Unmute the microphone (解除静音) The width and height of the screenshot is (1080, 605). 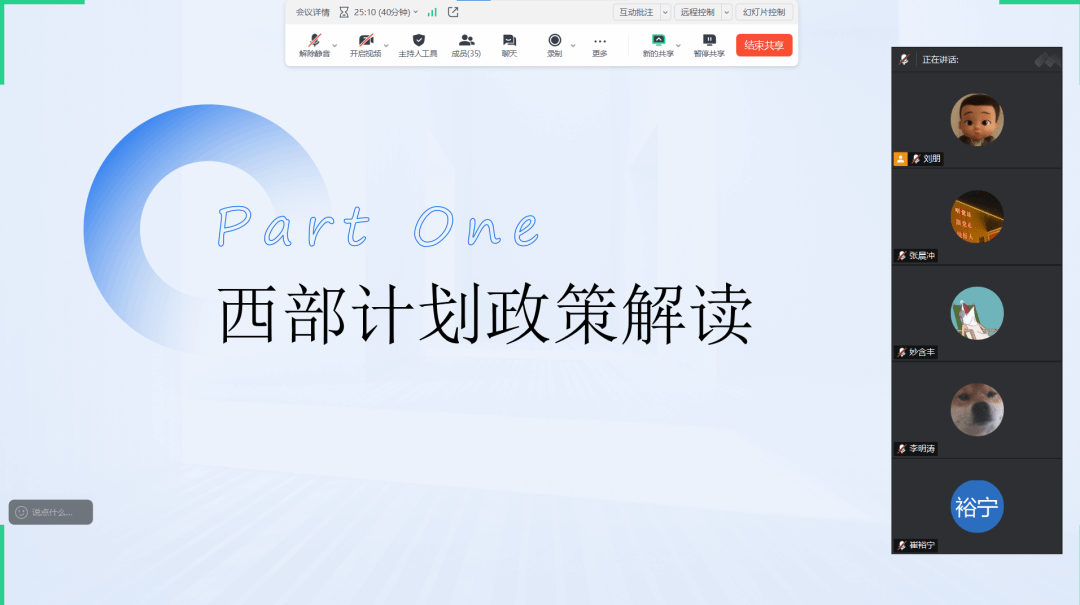point(314,41)
